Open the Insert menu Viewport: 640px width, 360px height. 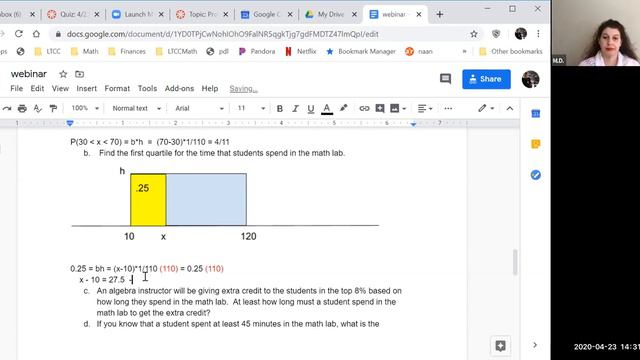[x=87, y=89]
